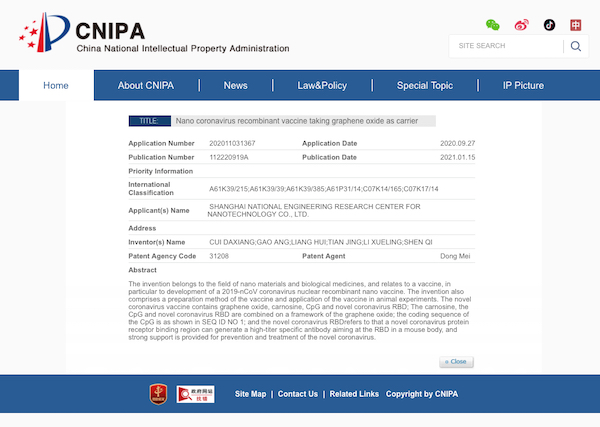
Task: Open the TikTok/Douyin icon
Action: (x=549, y=25)
